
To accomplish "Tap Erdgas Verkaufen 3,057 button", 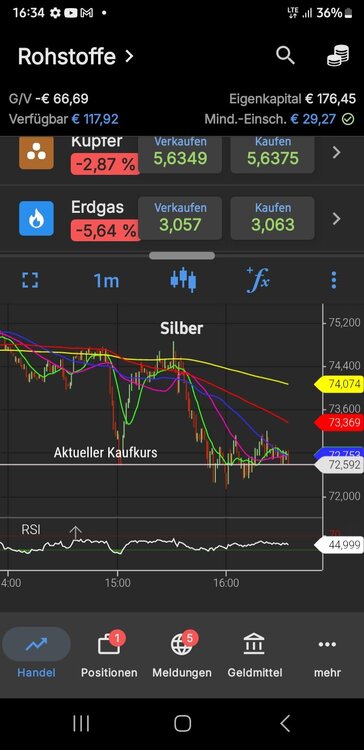I will point(180,218).
